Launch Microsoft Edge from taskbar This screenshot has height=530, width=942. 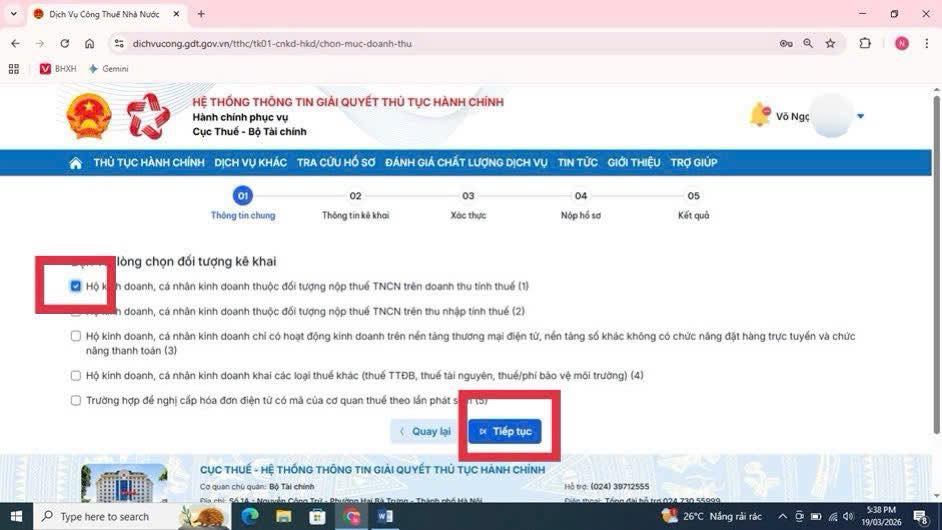coord(250,516)
